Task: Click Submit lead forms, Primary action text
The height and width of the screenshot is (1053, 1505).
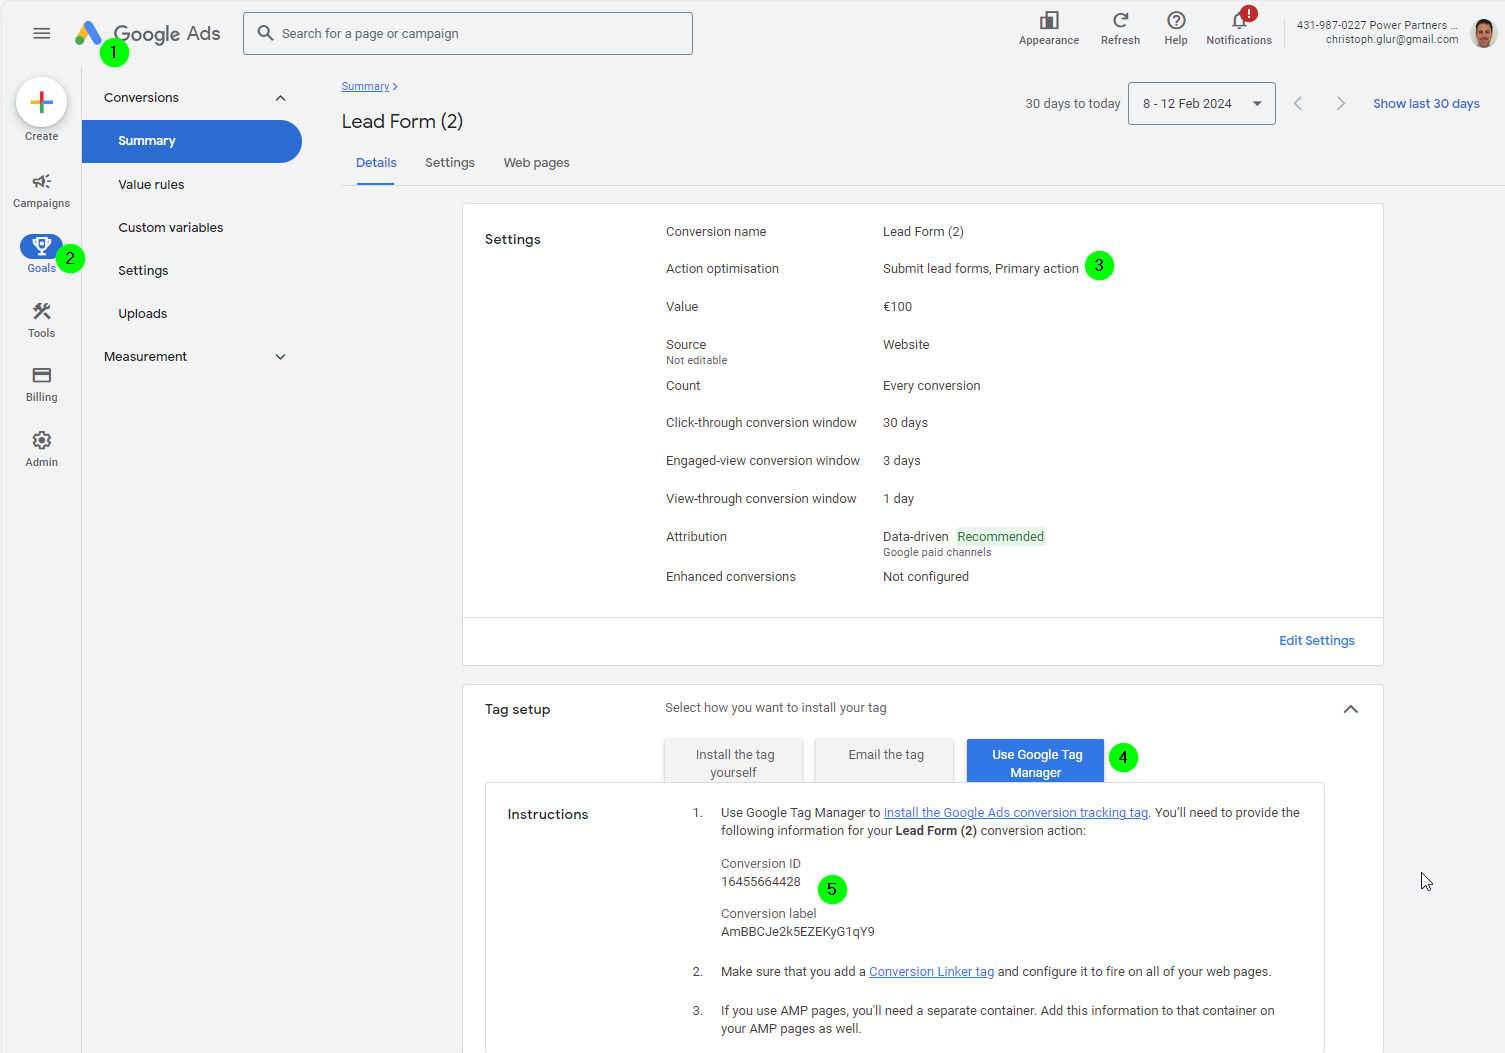Action: coord(980,269)
